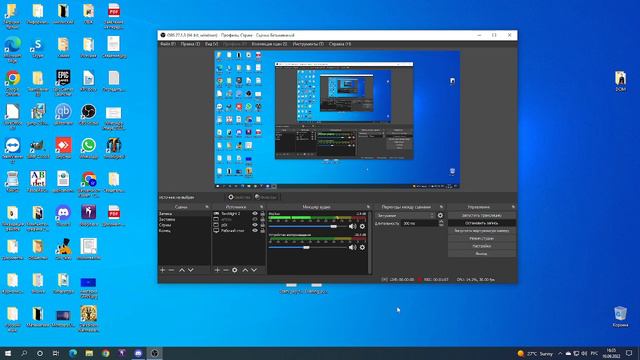Open settings gear for the first audio track

tap(362, 226)
